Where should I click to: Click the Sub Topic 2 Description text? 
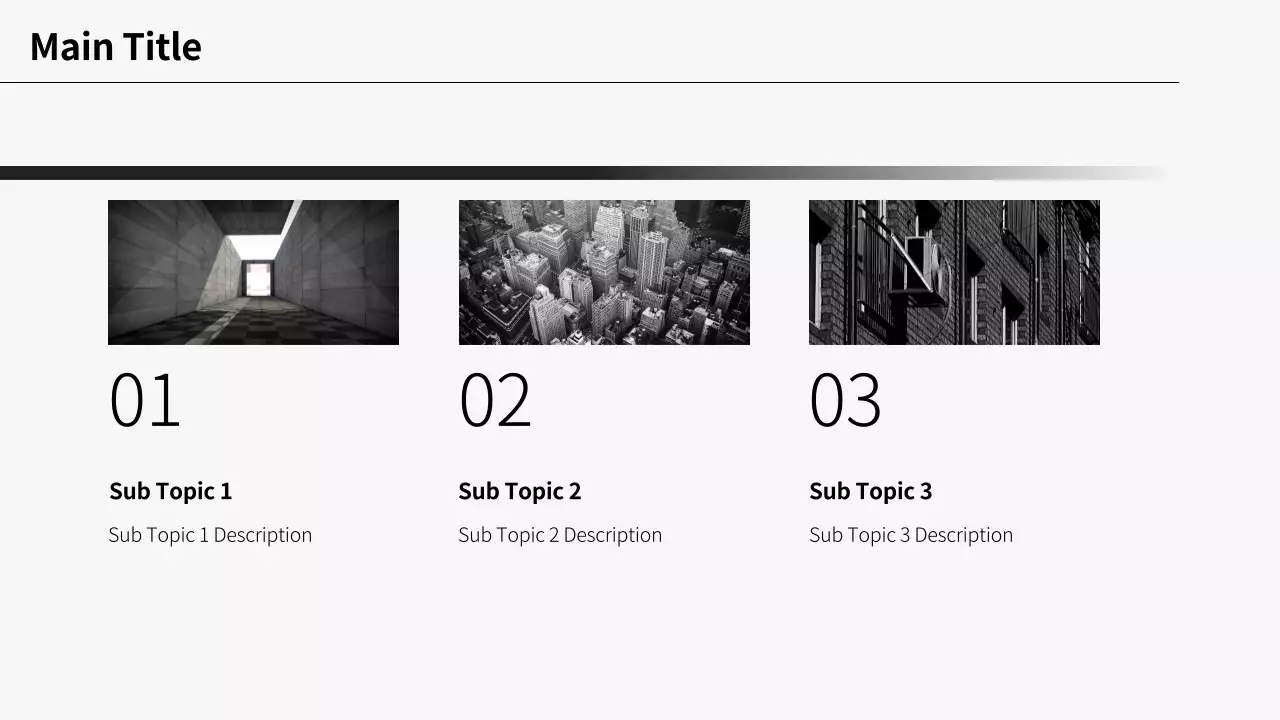[560, 535]
